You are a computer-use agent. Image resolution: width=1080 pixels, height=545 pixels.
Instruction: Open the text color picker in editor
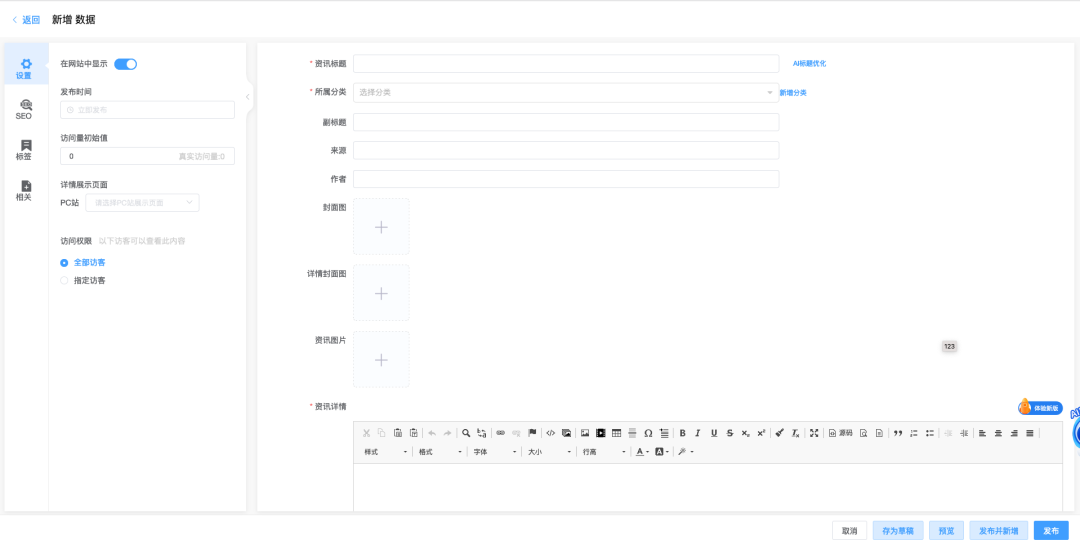[x=642, y=452]
